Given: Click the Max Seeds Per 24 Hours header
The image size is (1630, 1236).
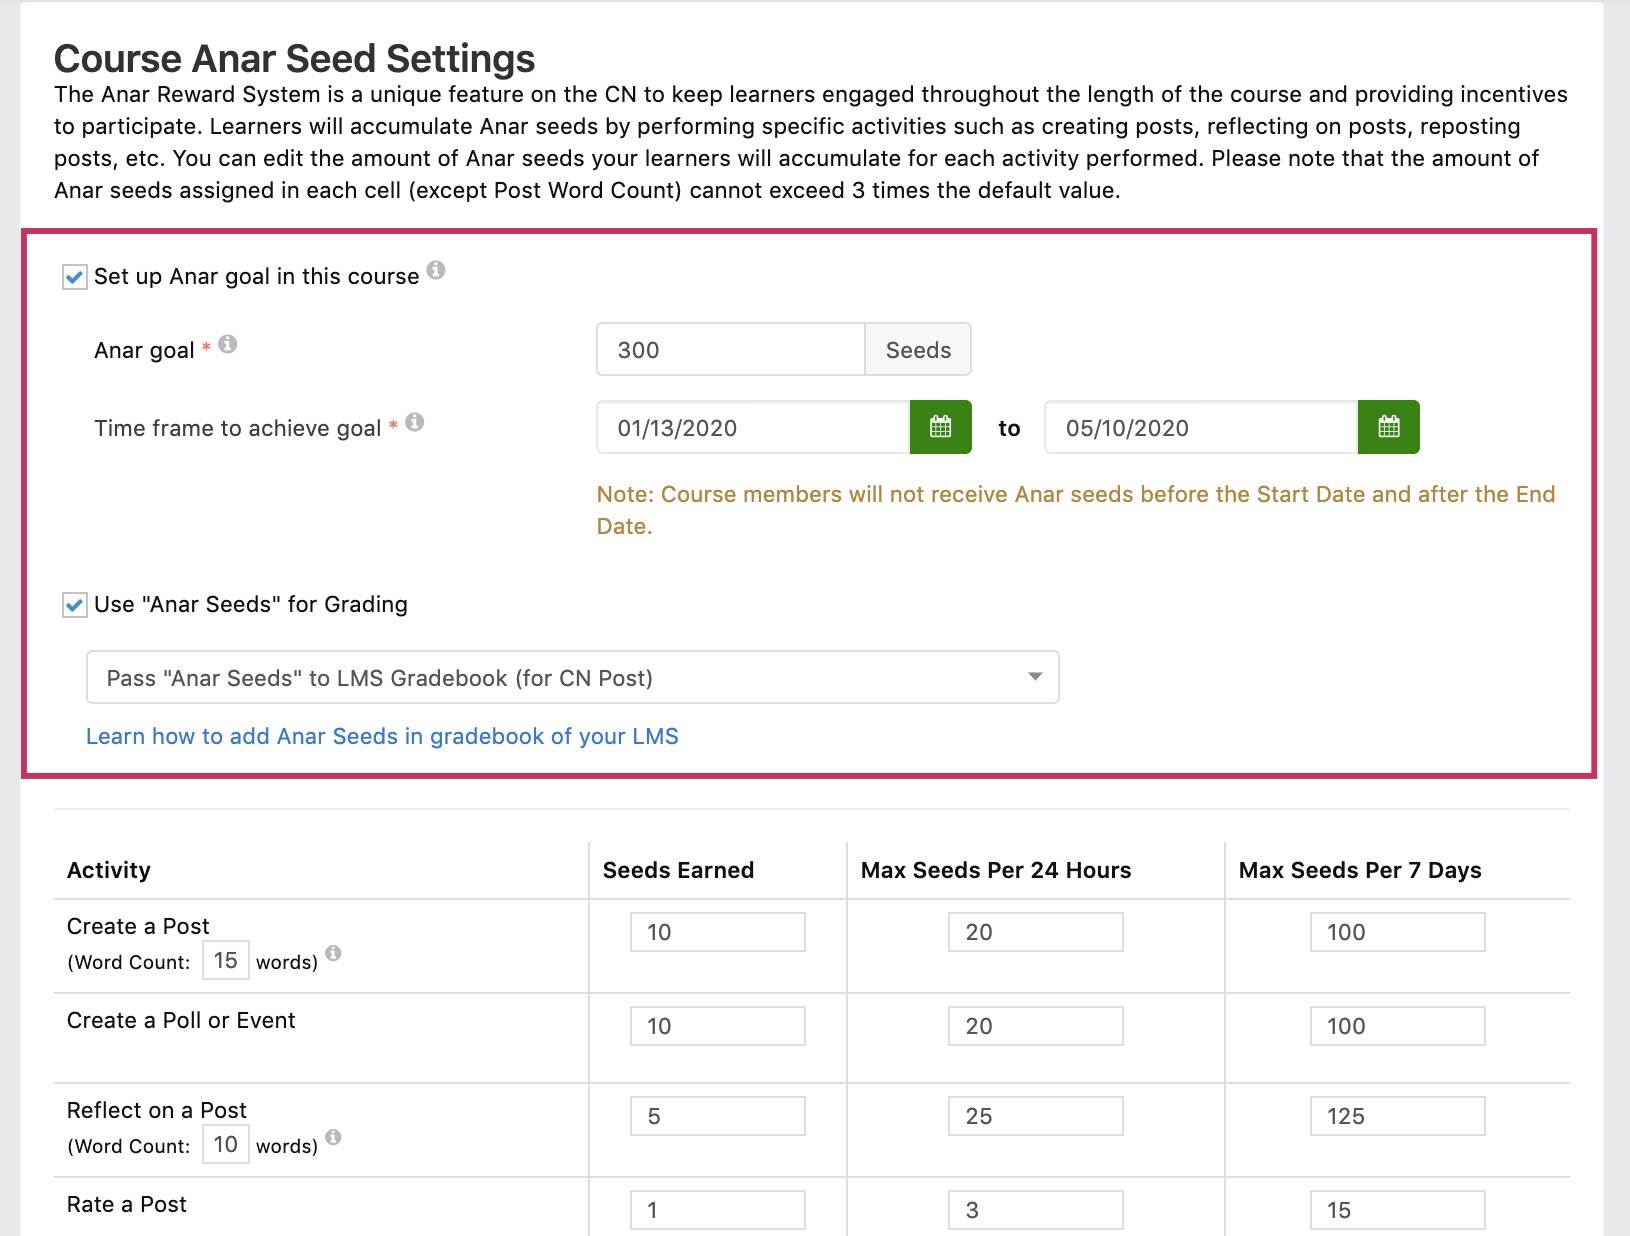Looking at the screenshot, I should click(x=996, y=870).
